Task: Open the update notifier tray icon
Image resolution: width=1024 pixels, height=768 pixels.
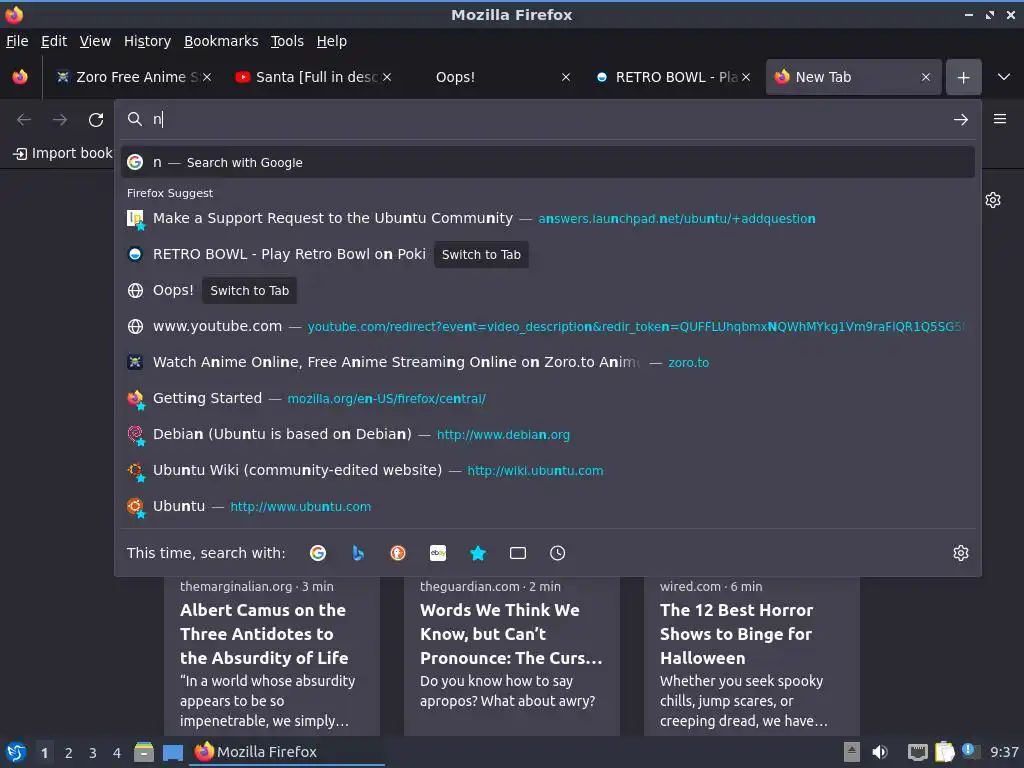Action: [970, 751]
